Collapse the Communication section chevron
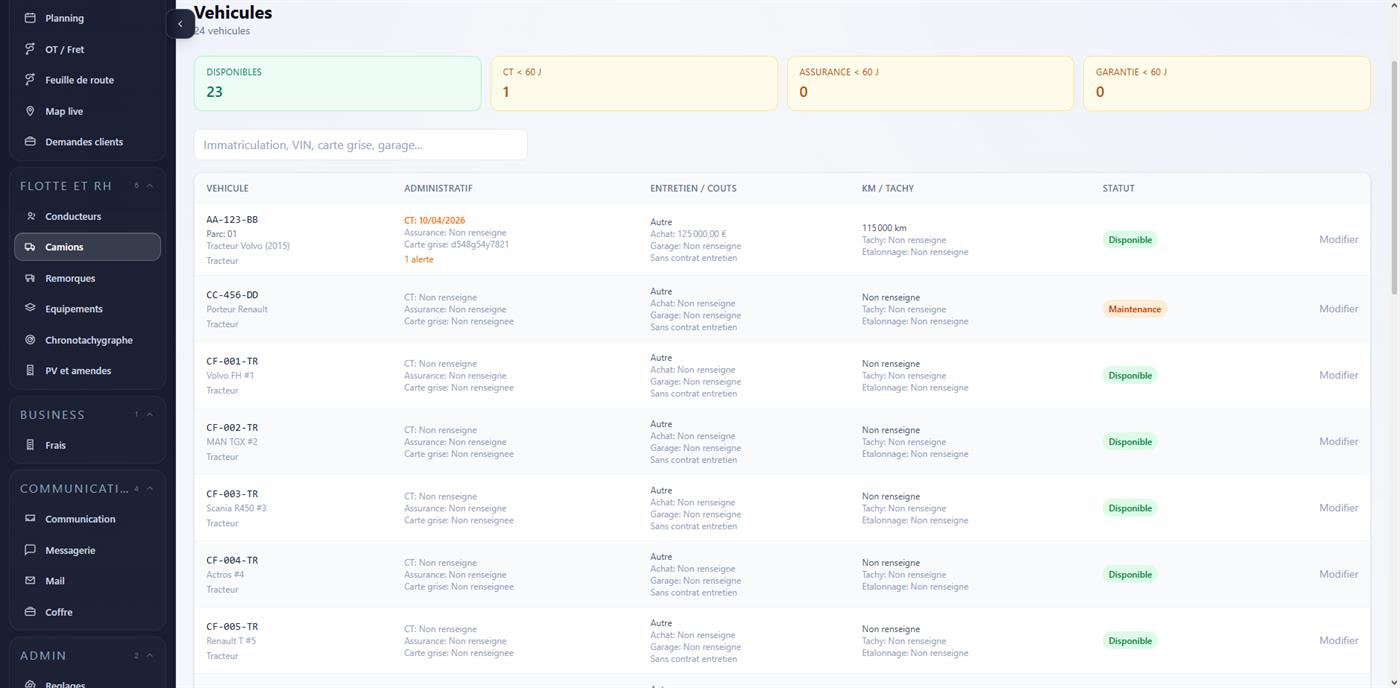This screenshot has height=688, width=1400. 150,489
